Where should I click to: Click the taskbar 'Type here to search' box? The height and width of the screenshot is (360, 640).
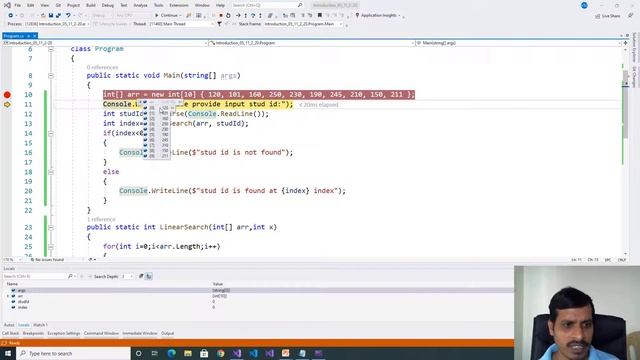click(x=73, y=353)
